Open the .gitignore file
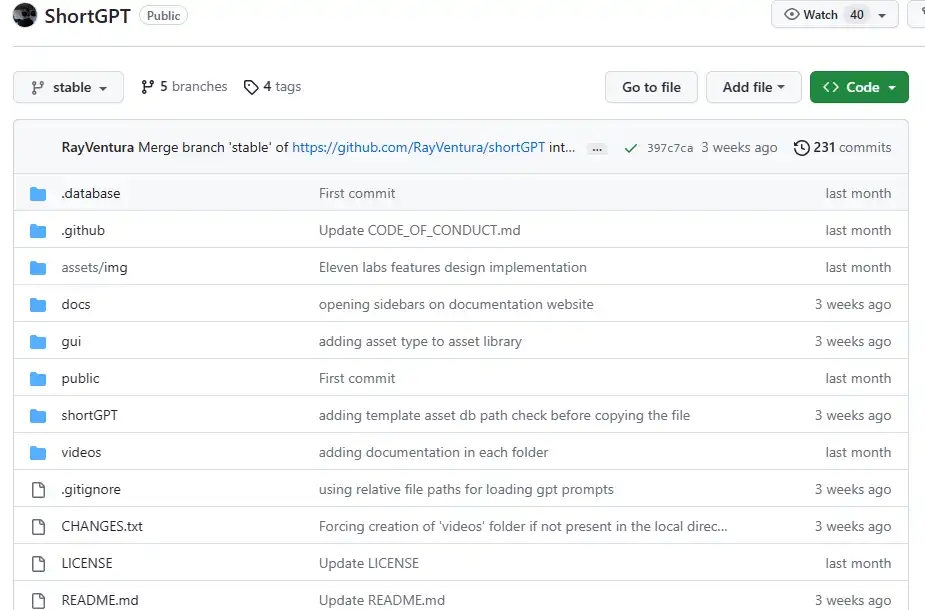The height and width of the screenshot is (610, 925). coord(91,490)
